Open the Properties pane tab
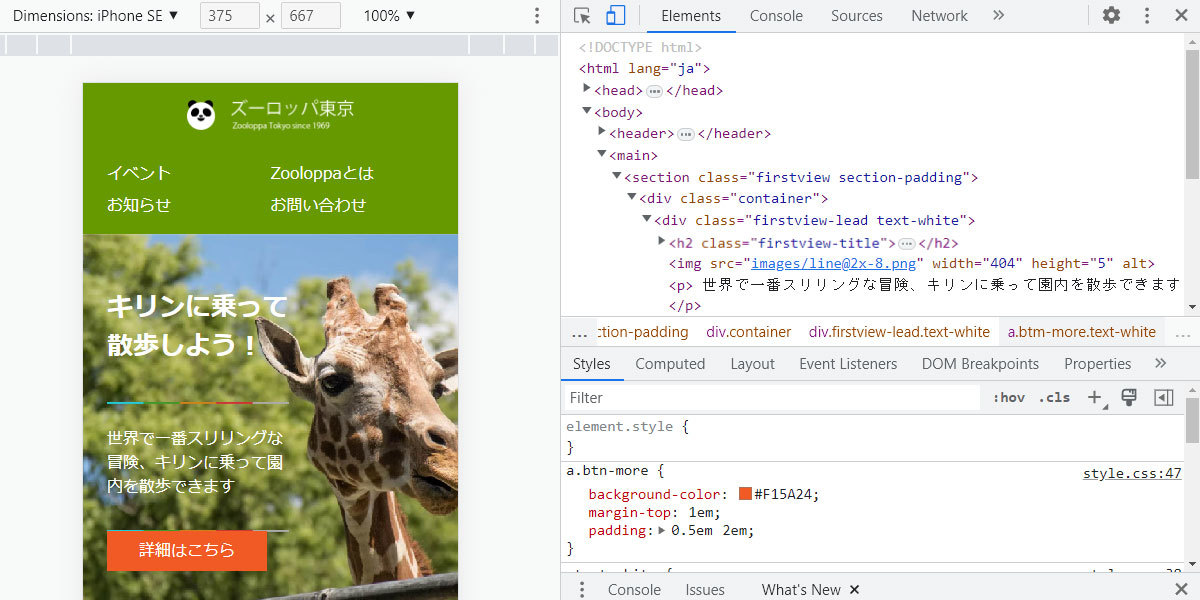Screen dimensions: 1200x600 pyautogui.click(x=1097, y=364)
